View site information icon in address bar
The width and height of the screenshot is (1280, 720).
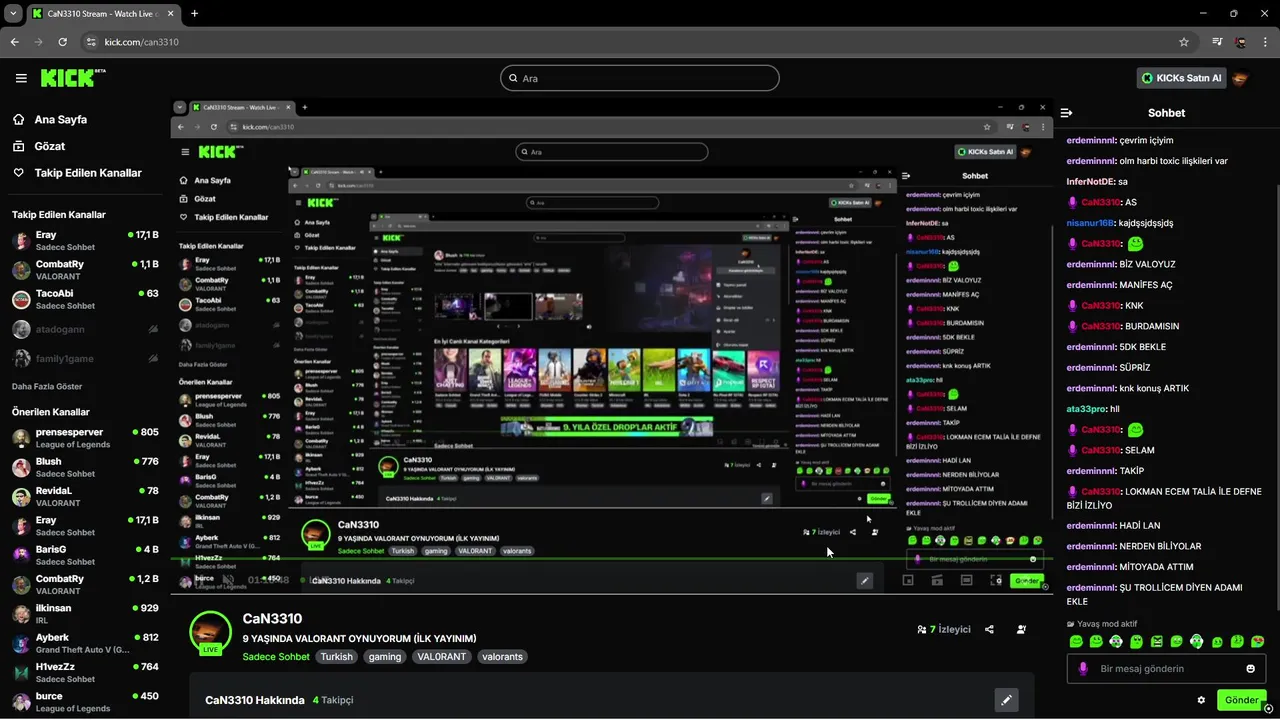91,42
